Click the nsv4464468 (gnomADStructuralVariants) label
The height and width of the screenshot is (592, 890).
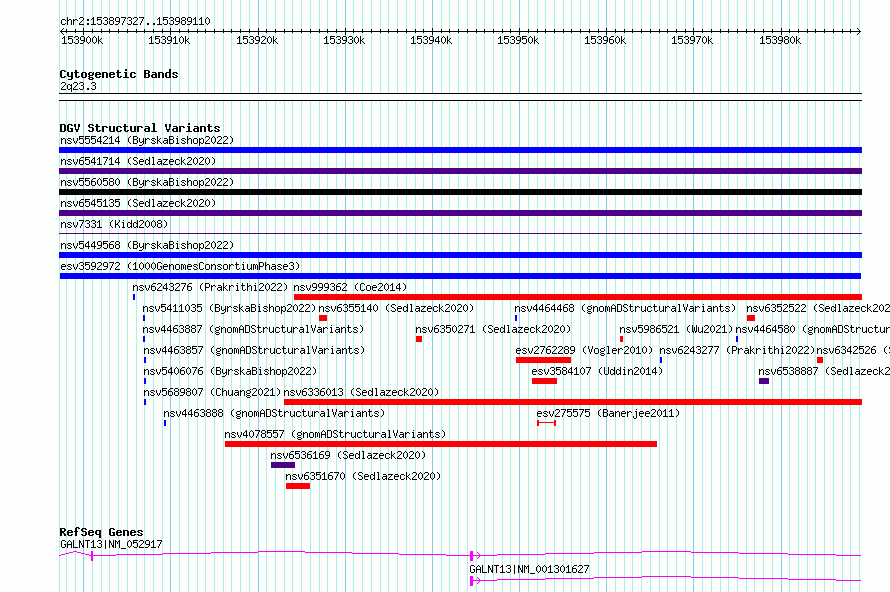pyautogui.click(x=625, y=308)
